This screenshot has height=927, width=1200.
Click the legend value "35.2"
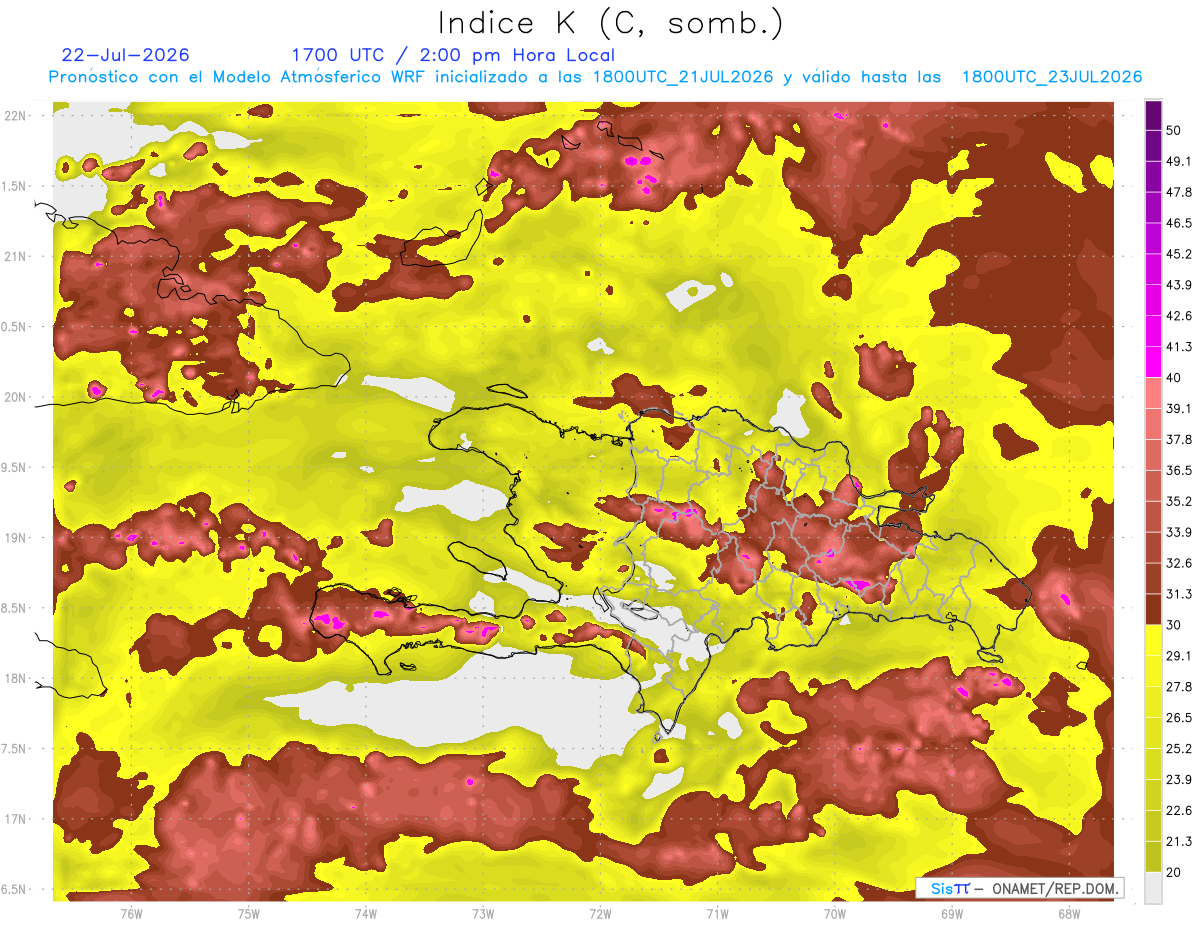pyautogui.click(x=1178, y=501)
